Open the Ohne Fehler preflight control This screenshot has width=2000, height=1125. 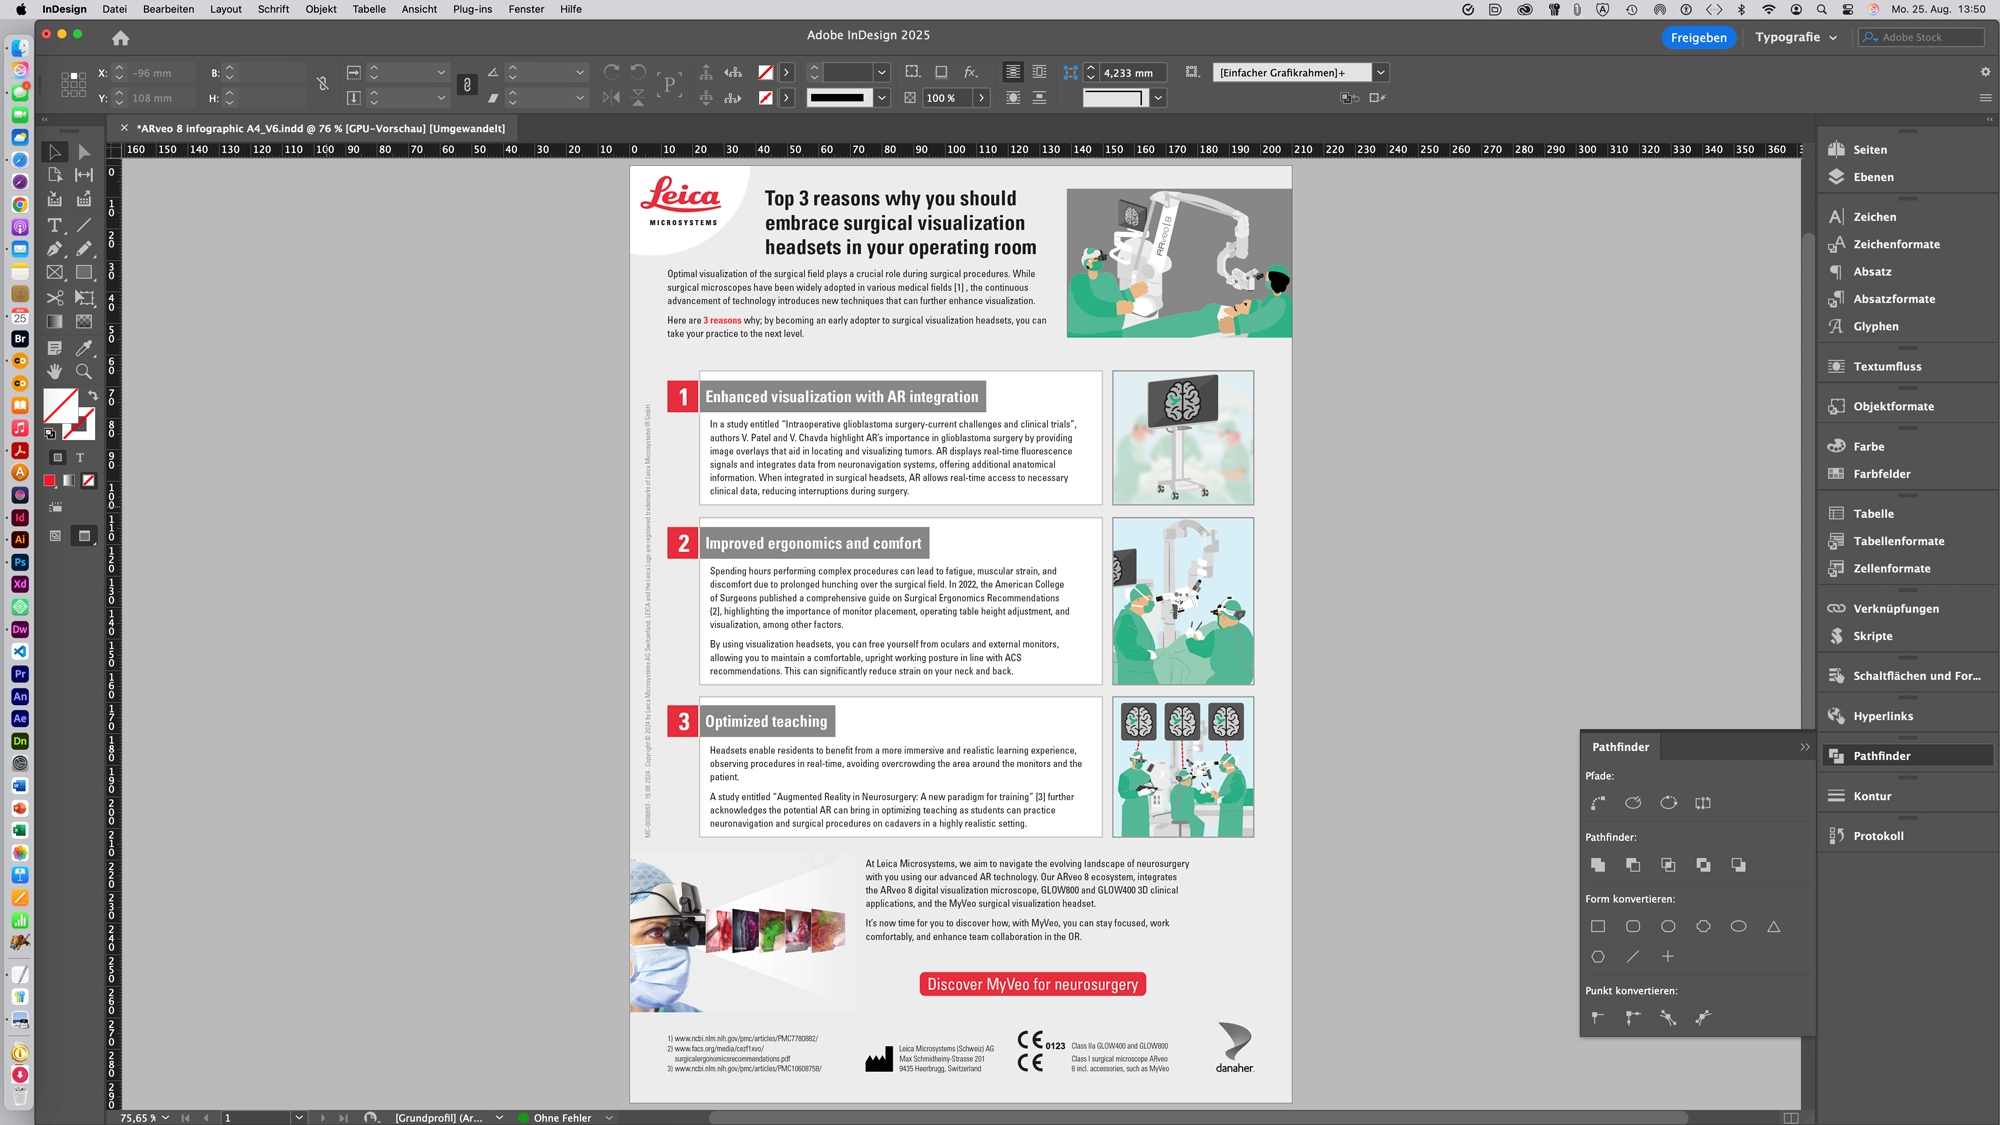pos(565,1118)
